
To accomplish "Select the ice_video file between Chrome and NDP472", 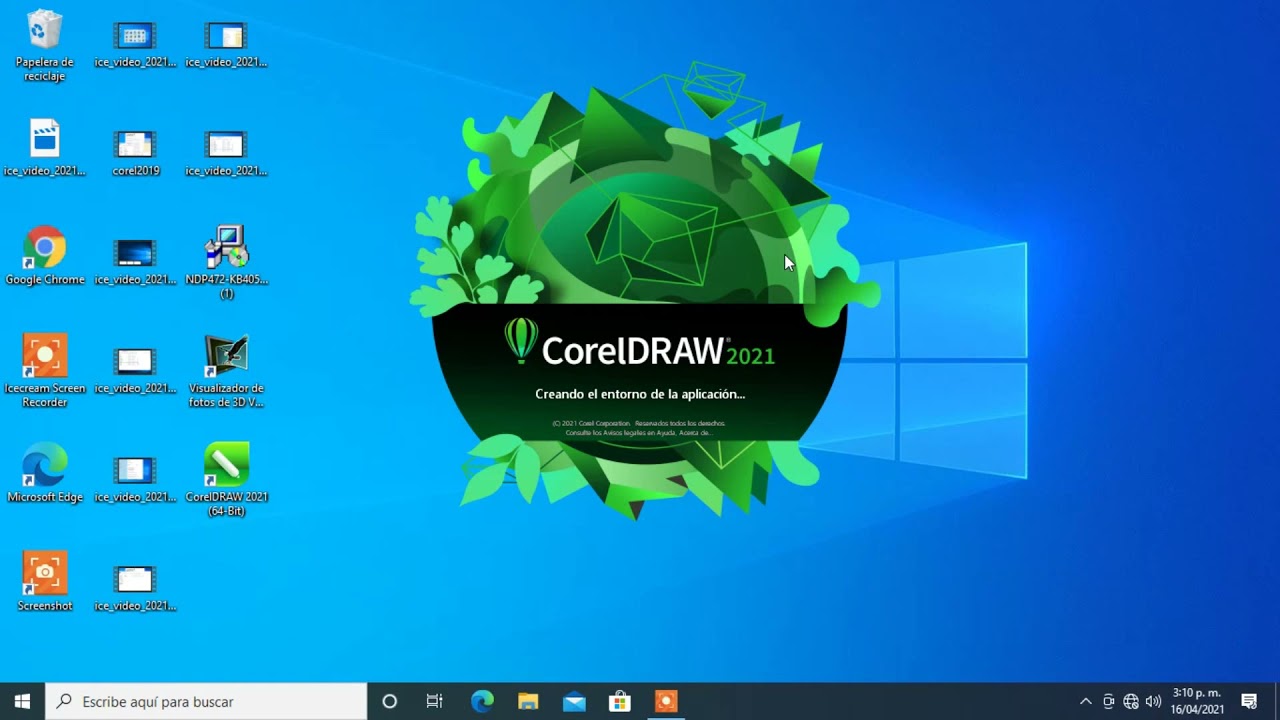I will coord(135,262).
